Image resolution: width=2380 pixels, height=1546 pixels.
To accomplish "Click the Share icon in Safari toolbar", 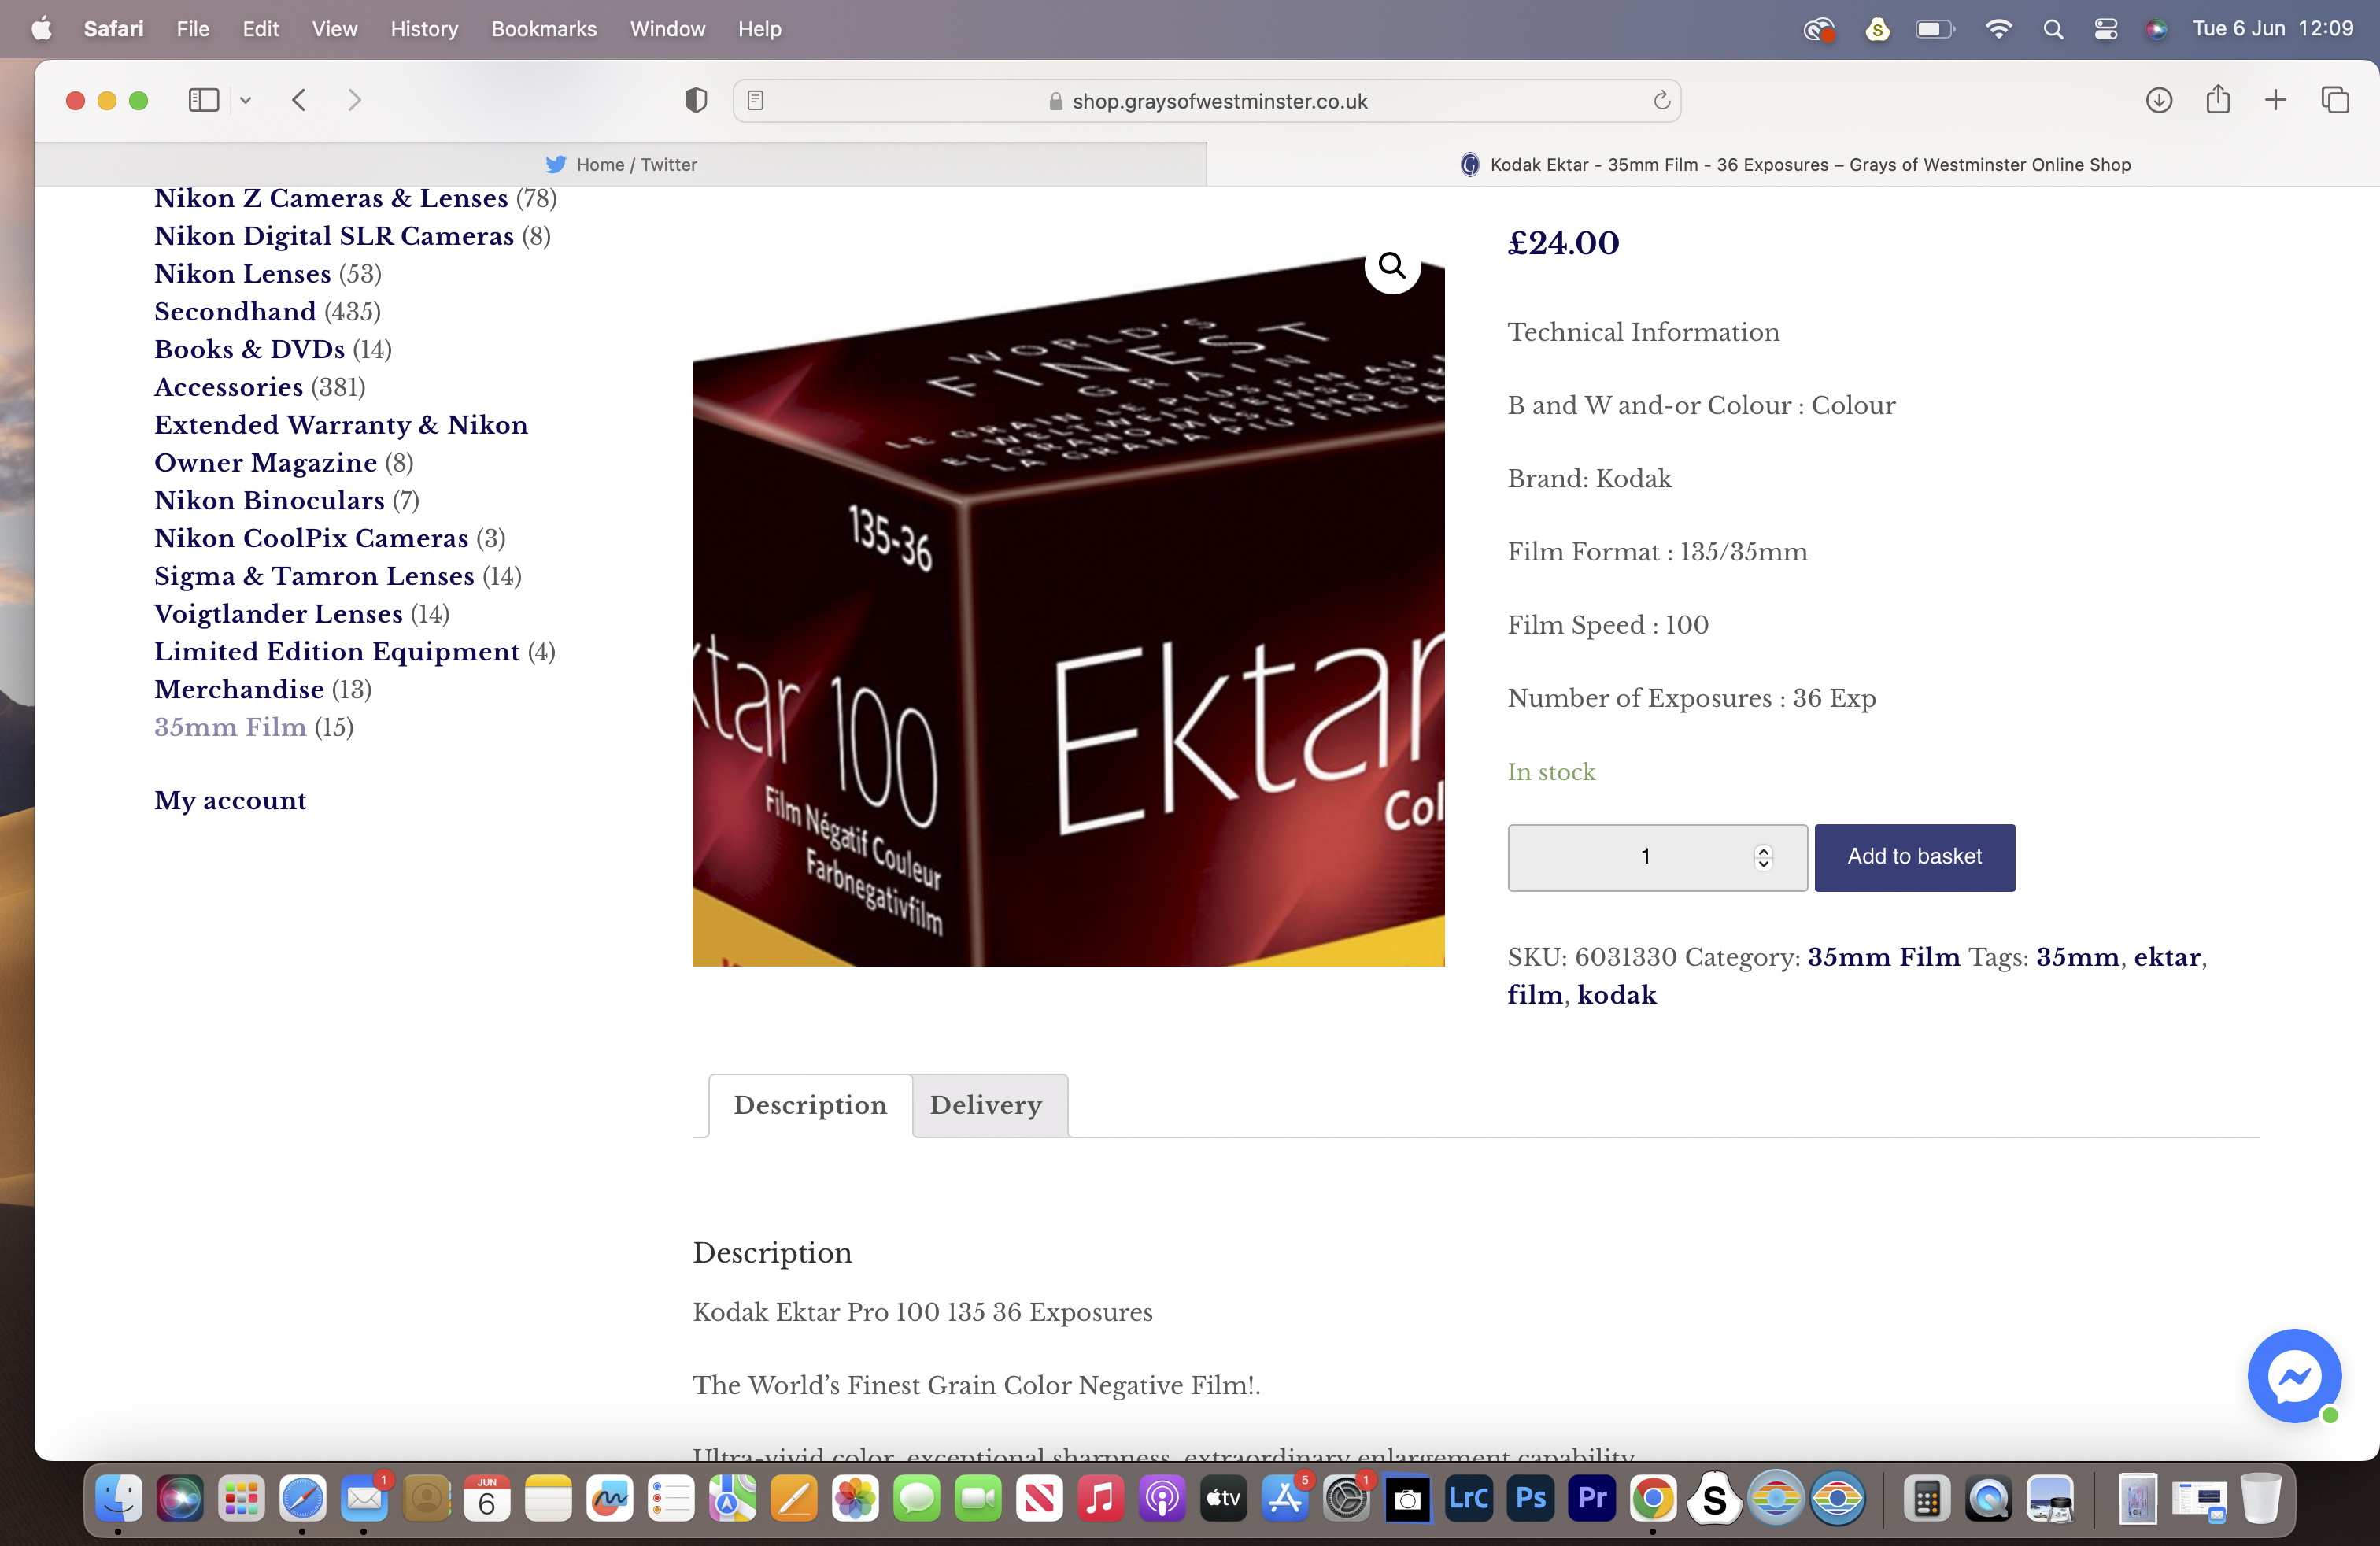I will (x=2218, y=99).
